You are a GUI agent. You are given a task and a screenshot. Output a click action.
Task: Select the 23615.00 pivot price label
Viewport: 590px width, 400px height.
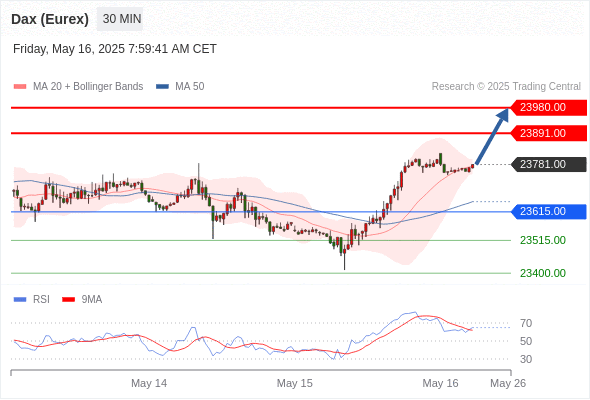point(549,211)
